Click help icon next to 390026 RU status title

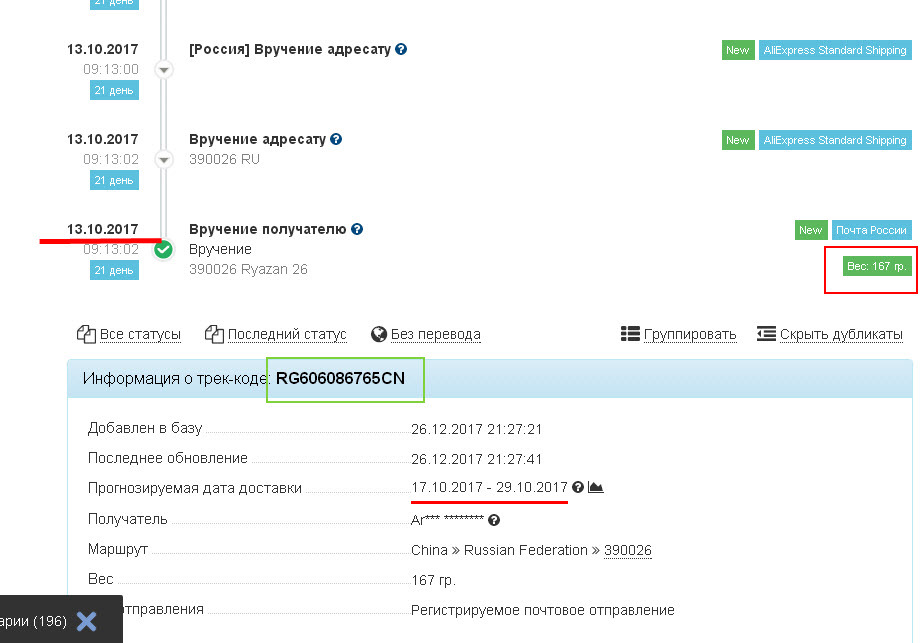coord(336,139)
